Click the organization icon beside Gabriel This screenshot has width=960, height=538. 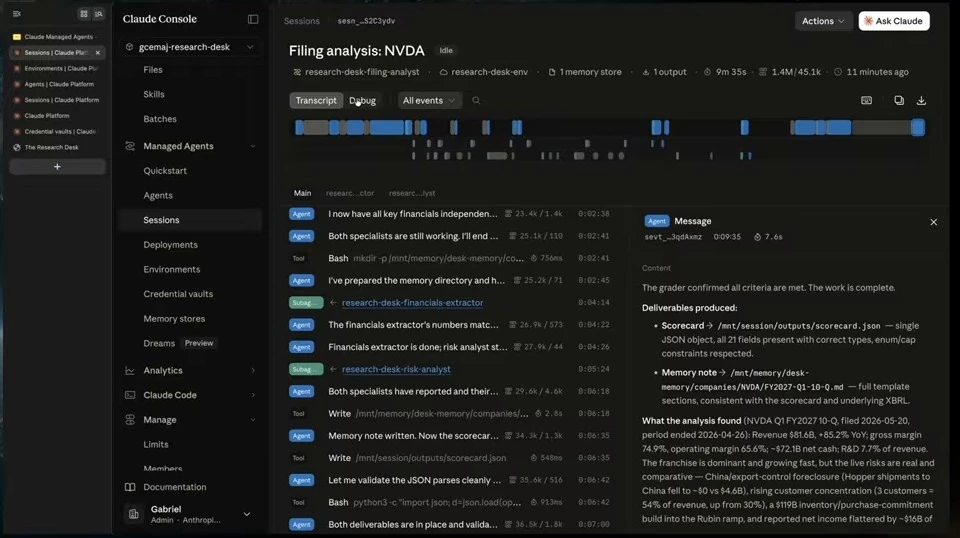pos(133,514)
